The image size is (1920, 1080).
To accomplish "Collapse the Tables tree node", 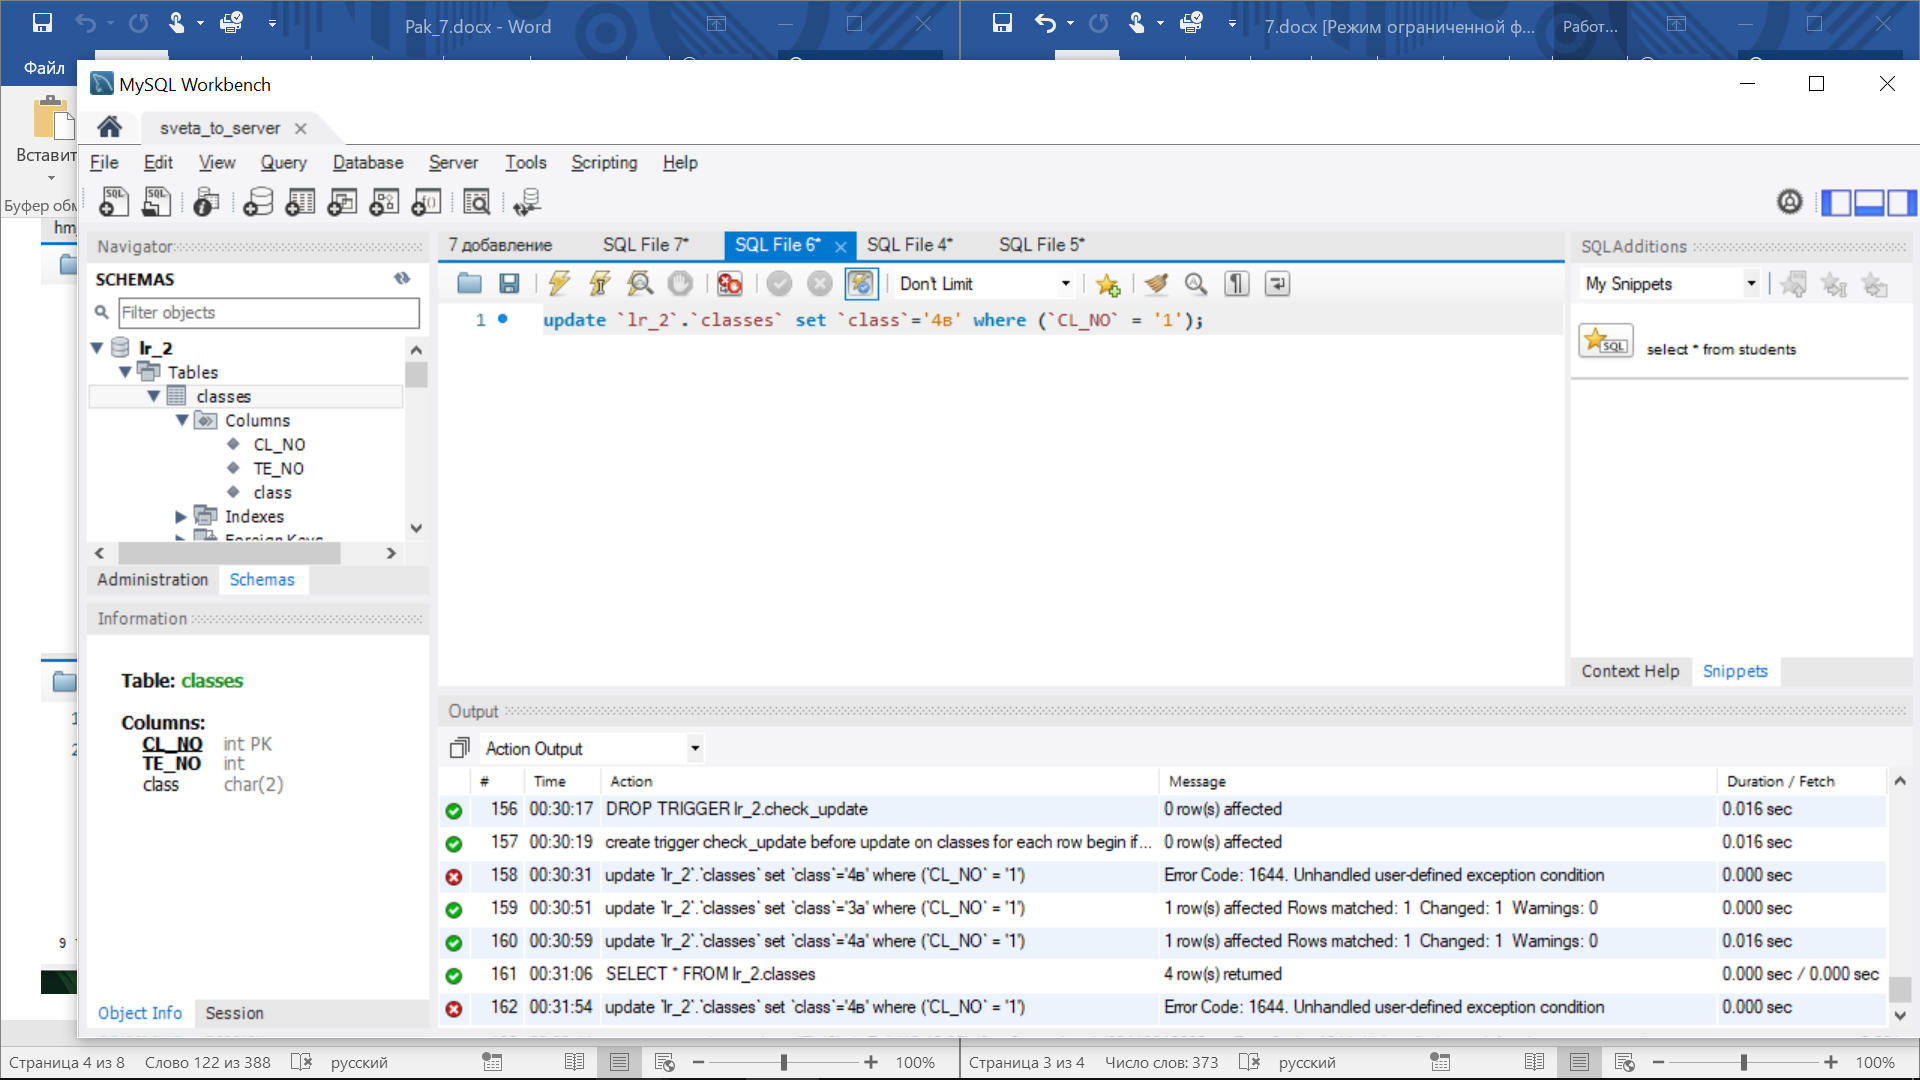I will click(125, 372).
